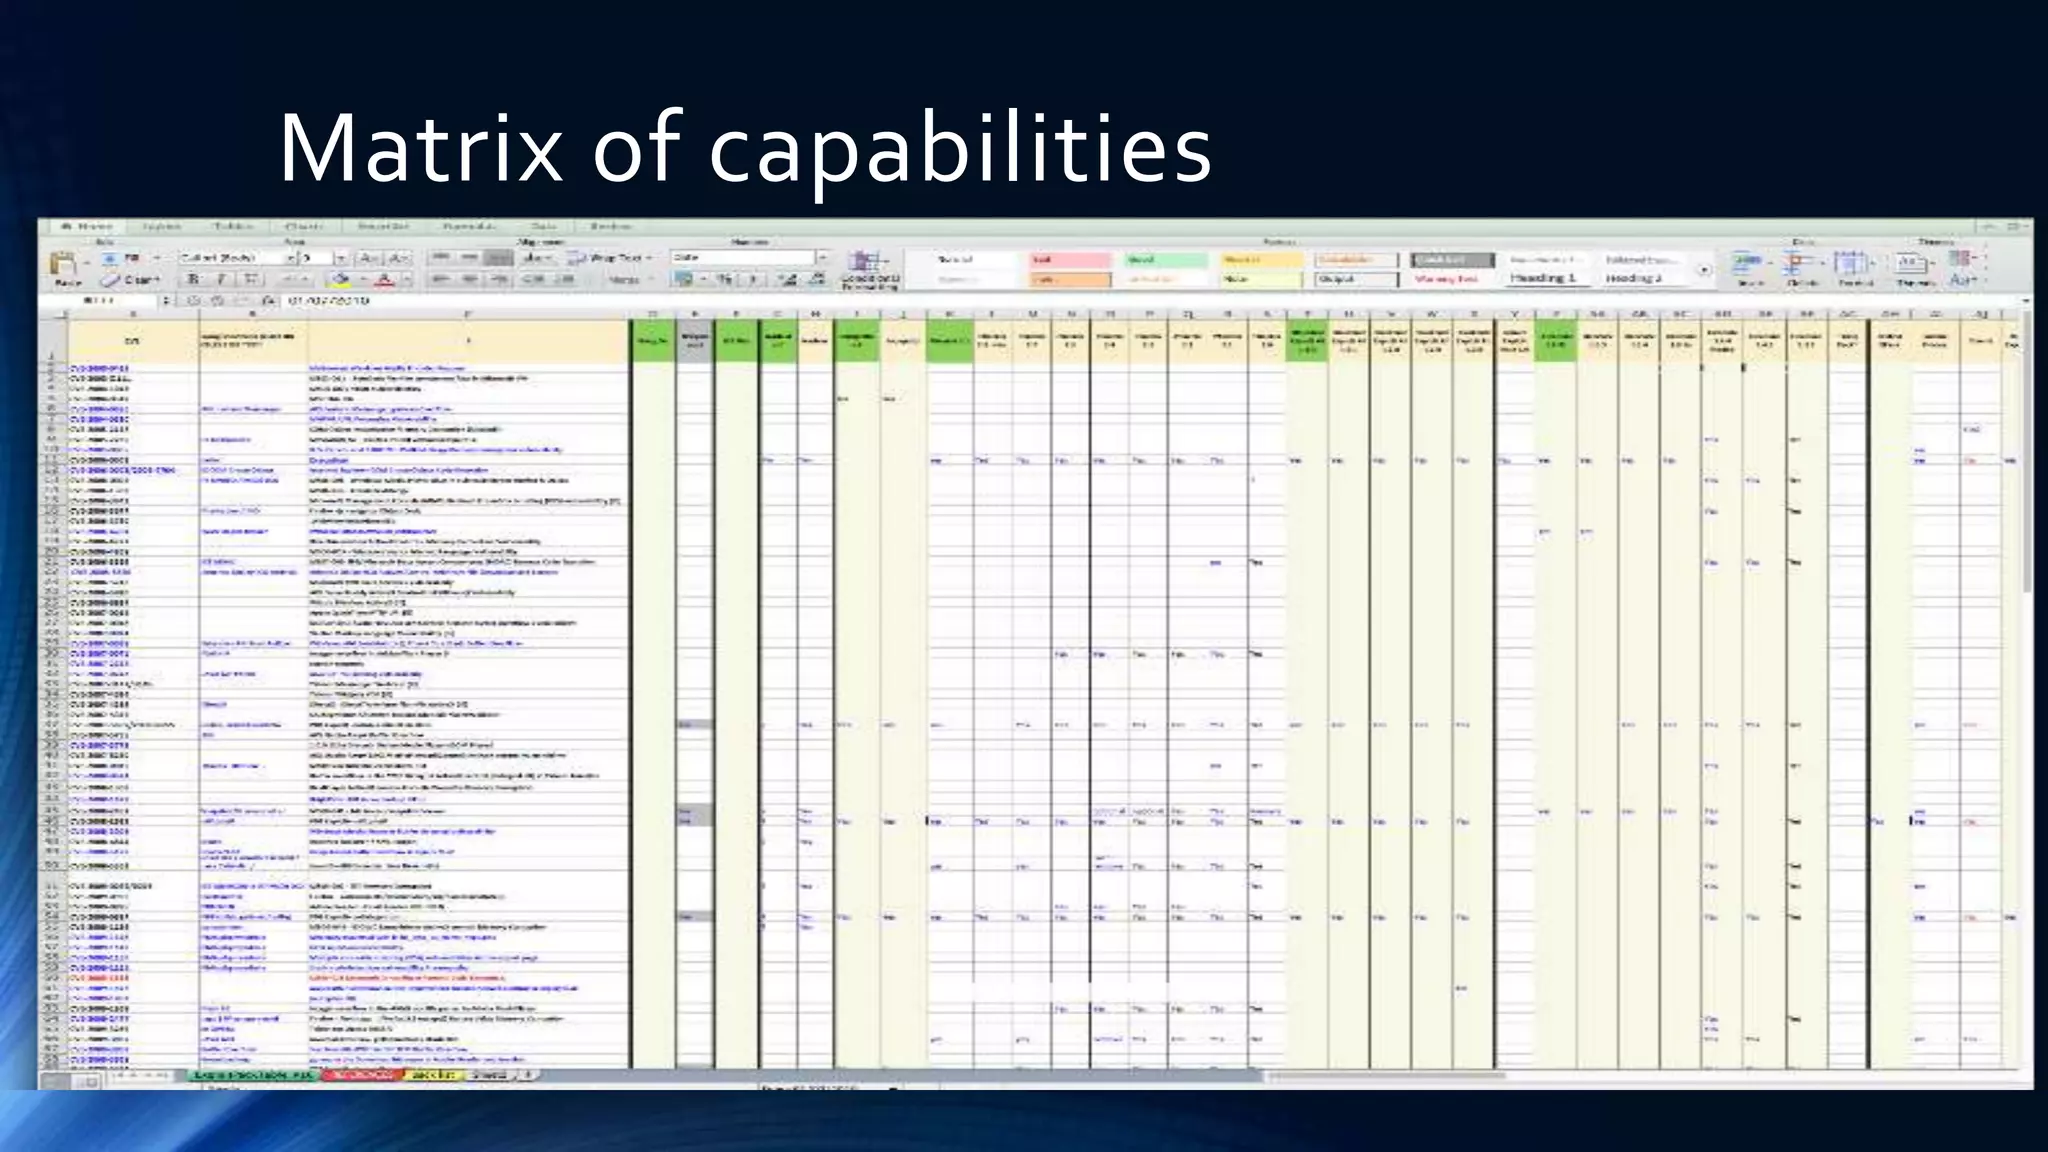Decrease font size with the smaller A icon
The image size is (2048, 1152).
click(397, 258)
